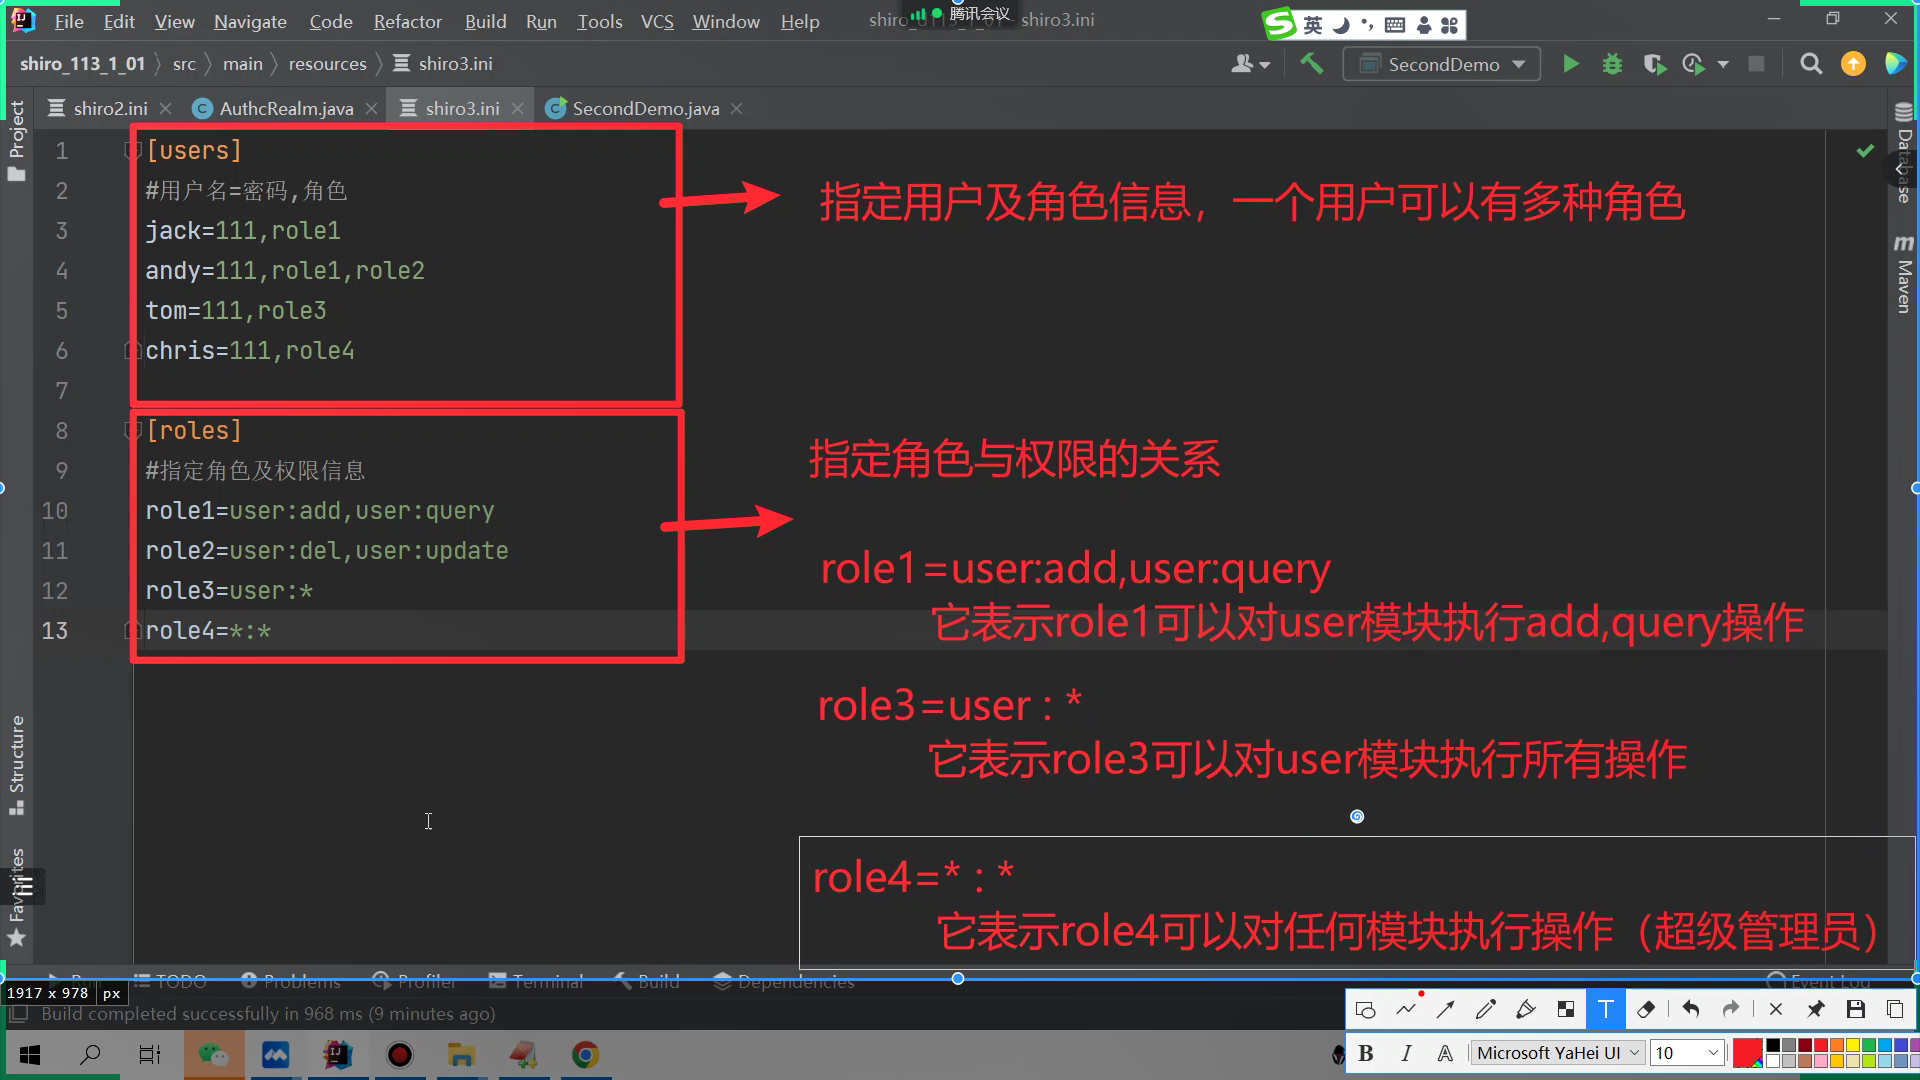Toggle outlined text style A
This screenshot has width=1920, height=1080.
pyautogui.click(x=1445, y=1053)
